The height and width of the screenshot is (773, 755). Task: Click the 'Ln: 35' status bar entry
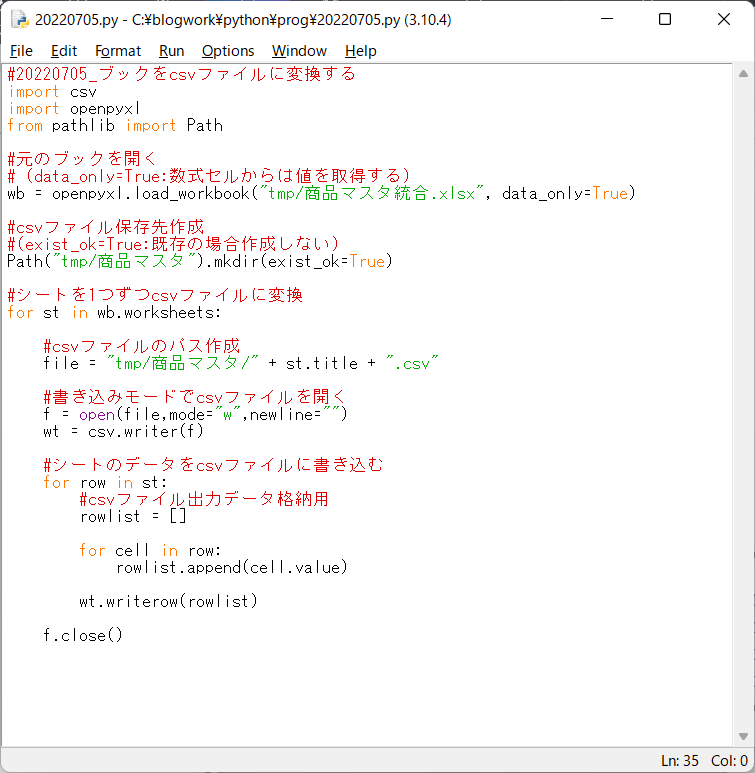[x=680, y=761]
